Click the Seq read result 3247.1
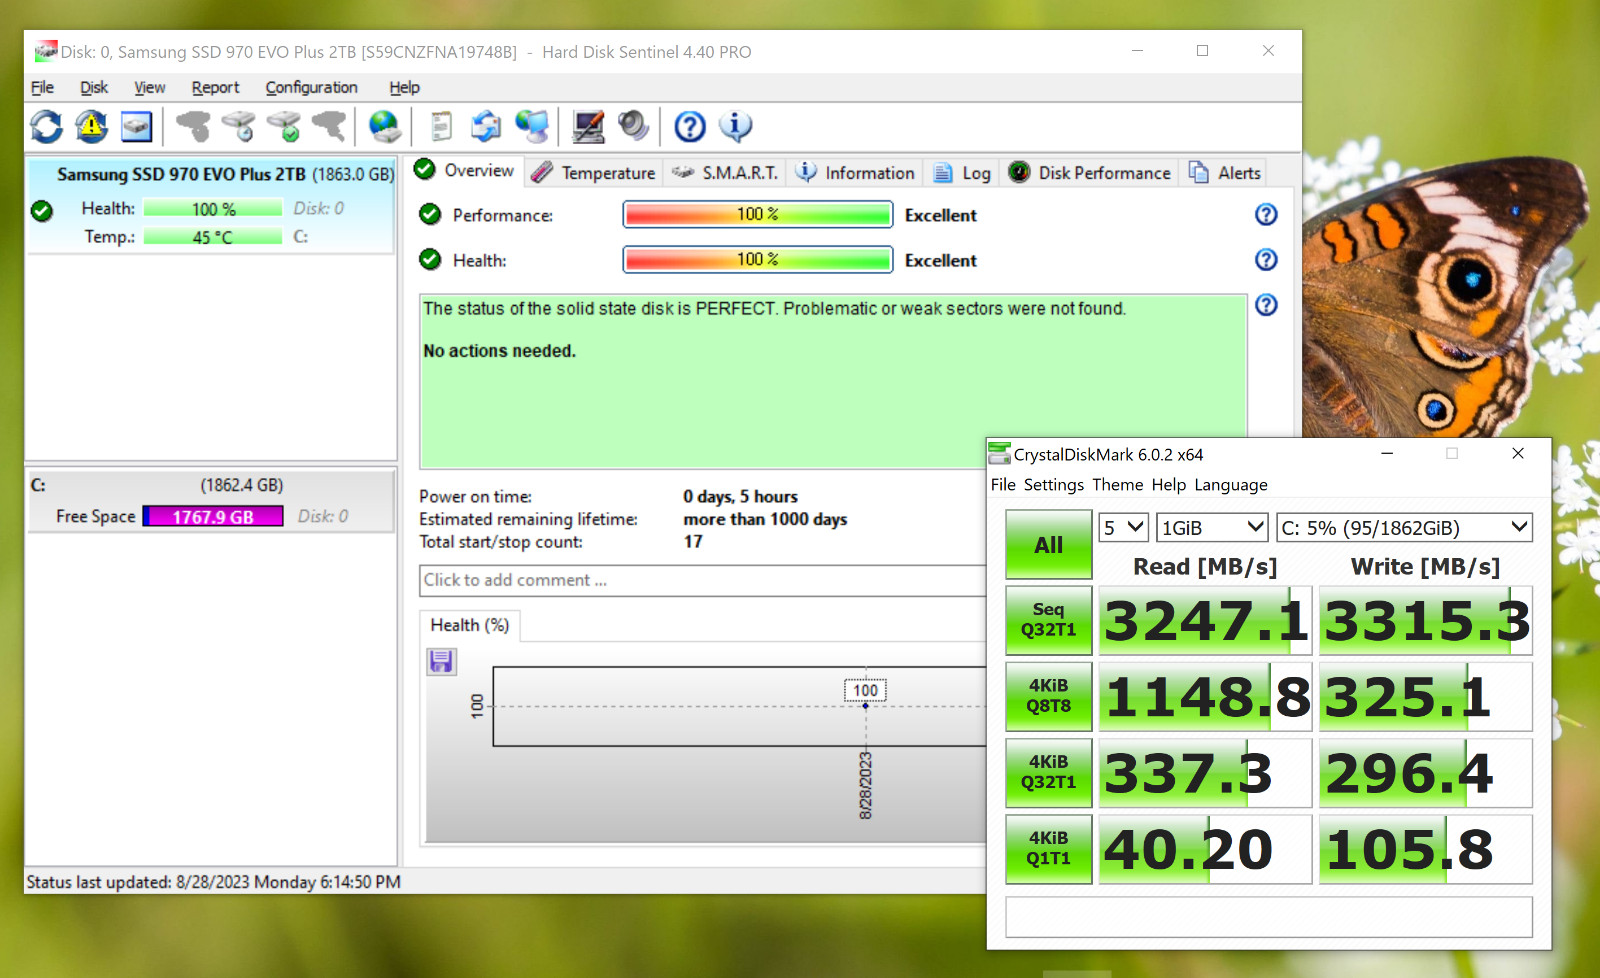Image resolution: width=1600 pixels, height=978 pixels. click(1205, 621)
